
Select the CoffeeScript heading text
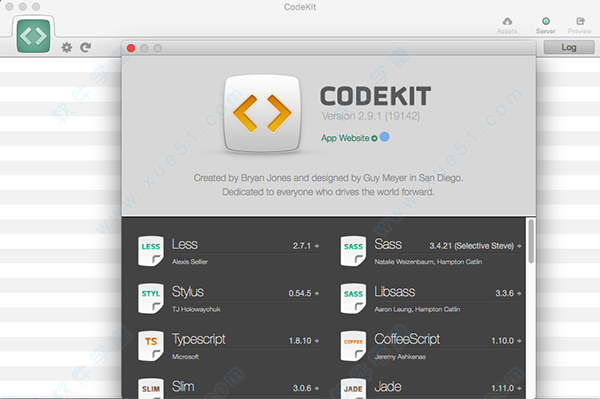pos(407,339)
